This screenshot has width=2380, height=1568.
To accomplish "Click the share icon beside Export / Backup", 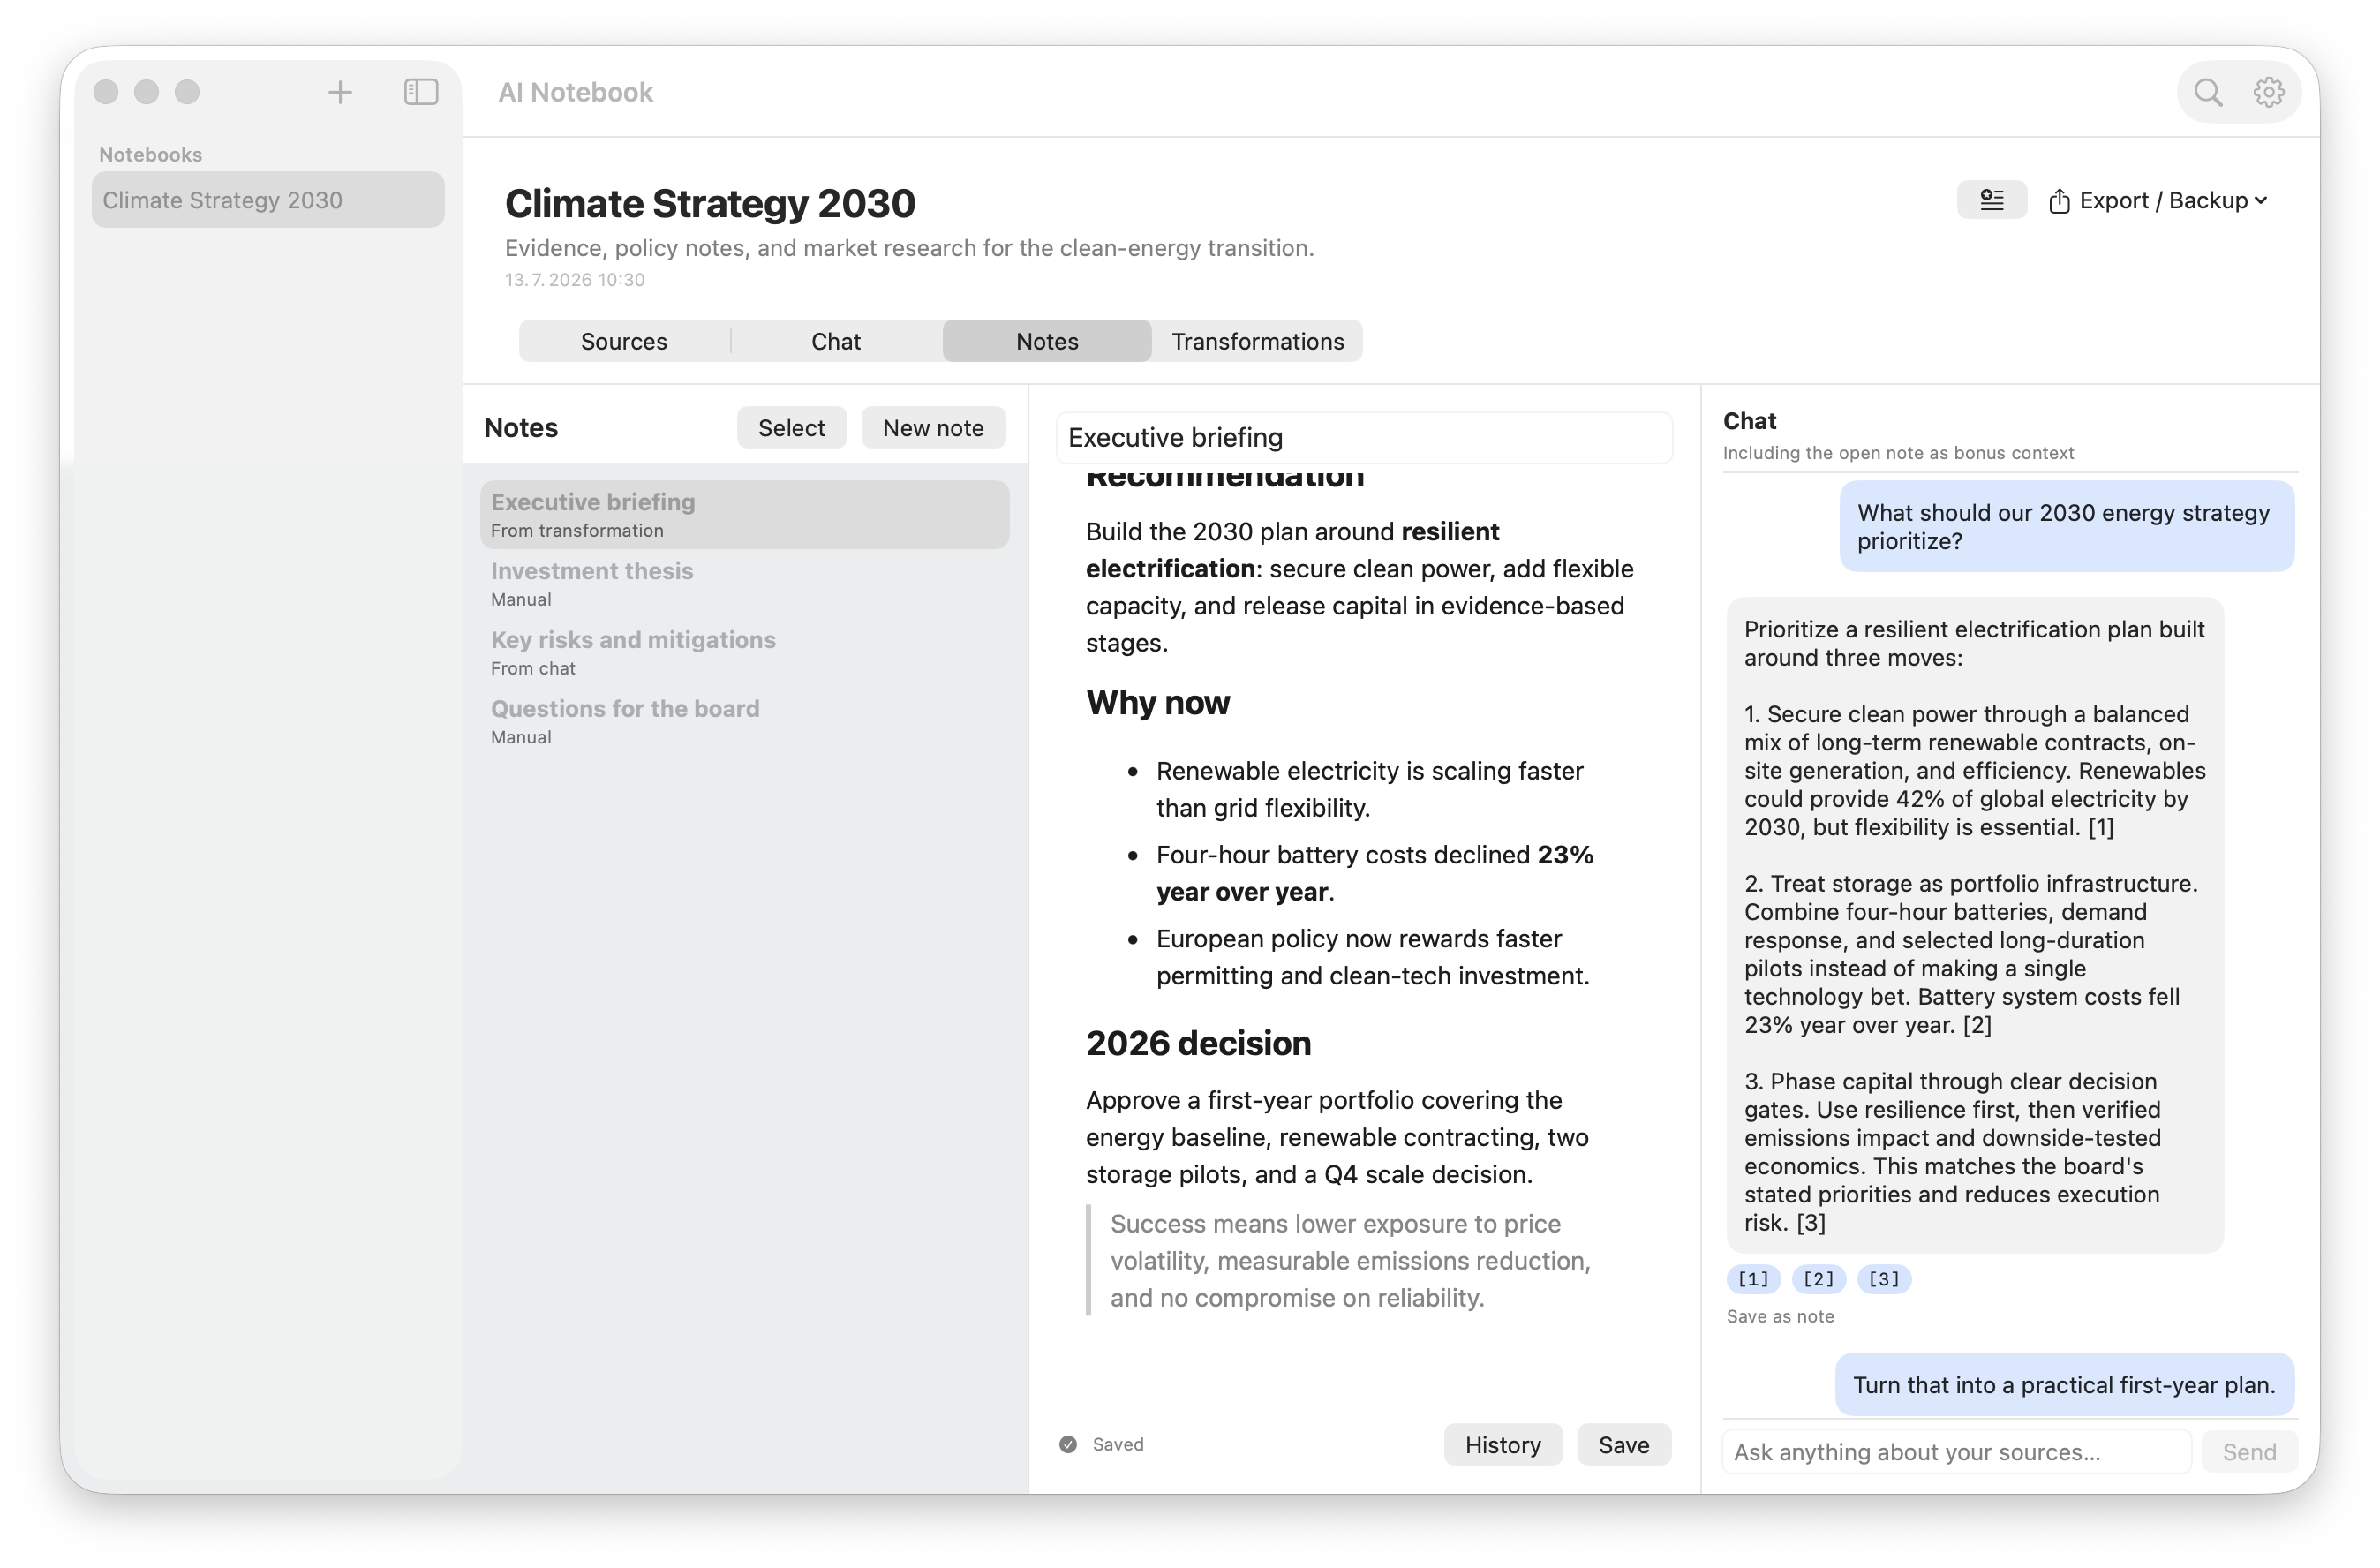I will pyautogui.click(x=2059, y=201).
